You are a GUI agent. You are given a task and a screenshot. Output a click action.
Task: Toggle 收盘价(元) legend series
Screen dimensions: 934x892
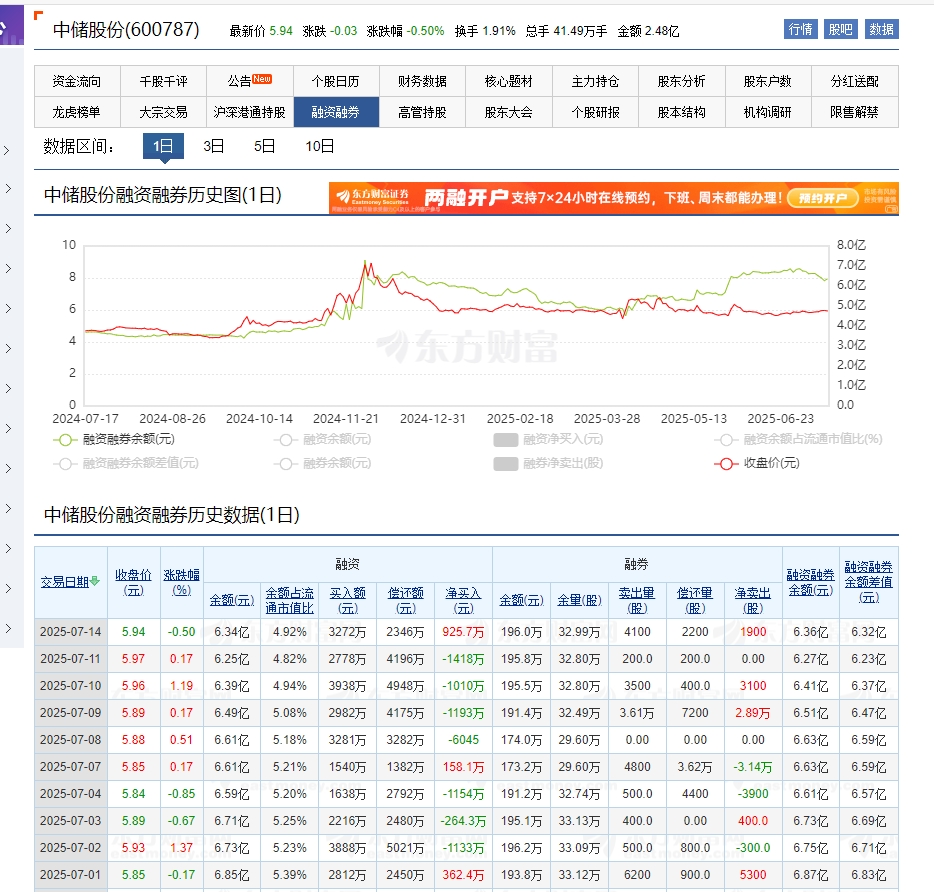tap(756, 464)
